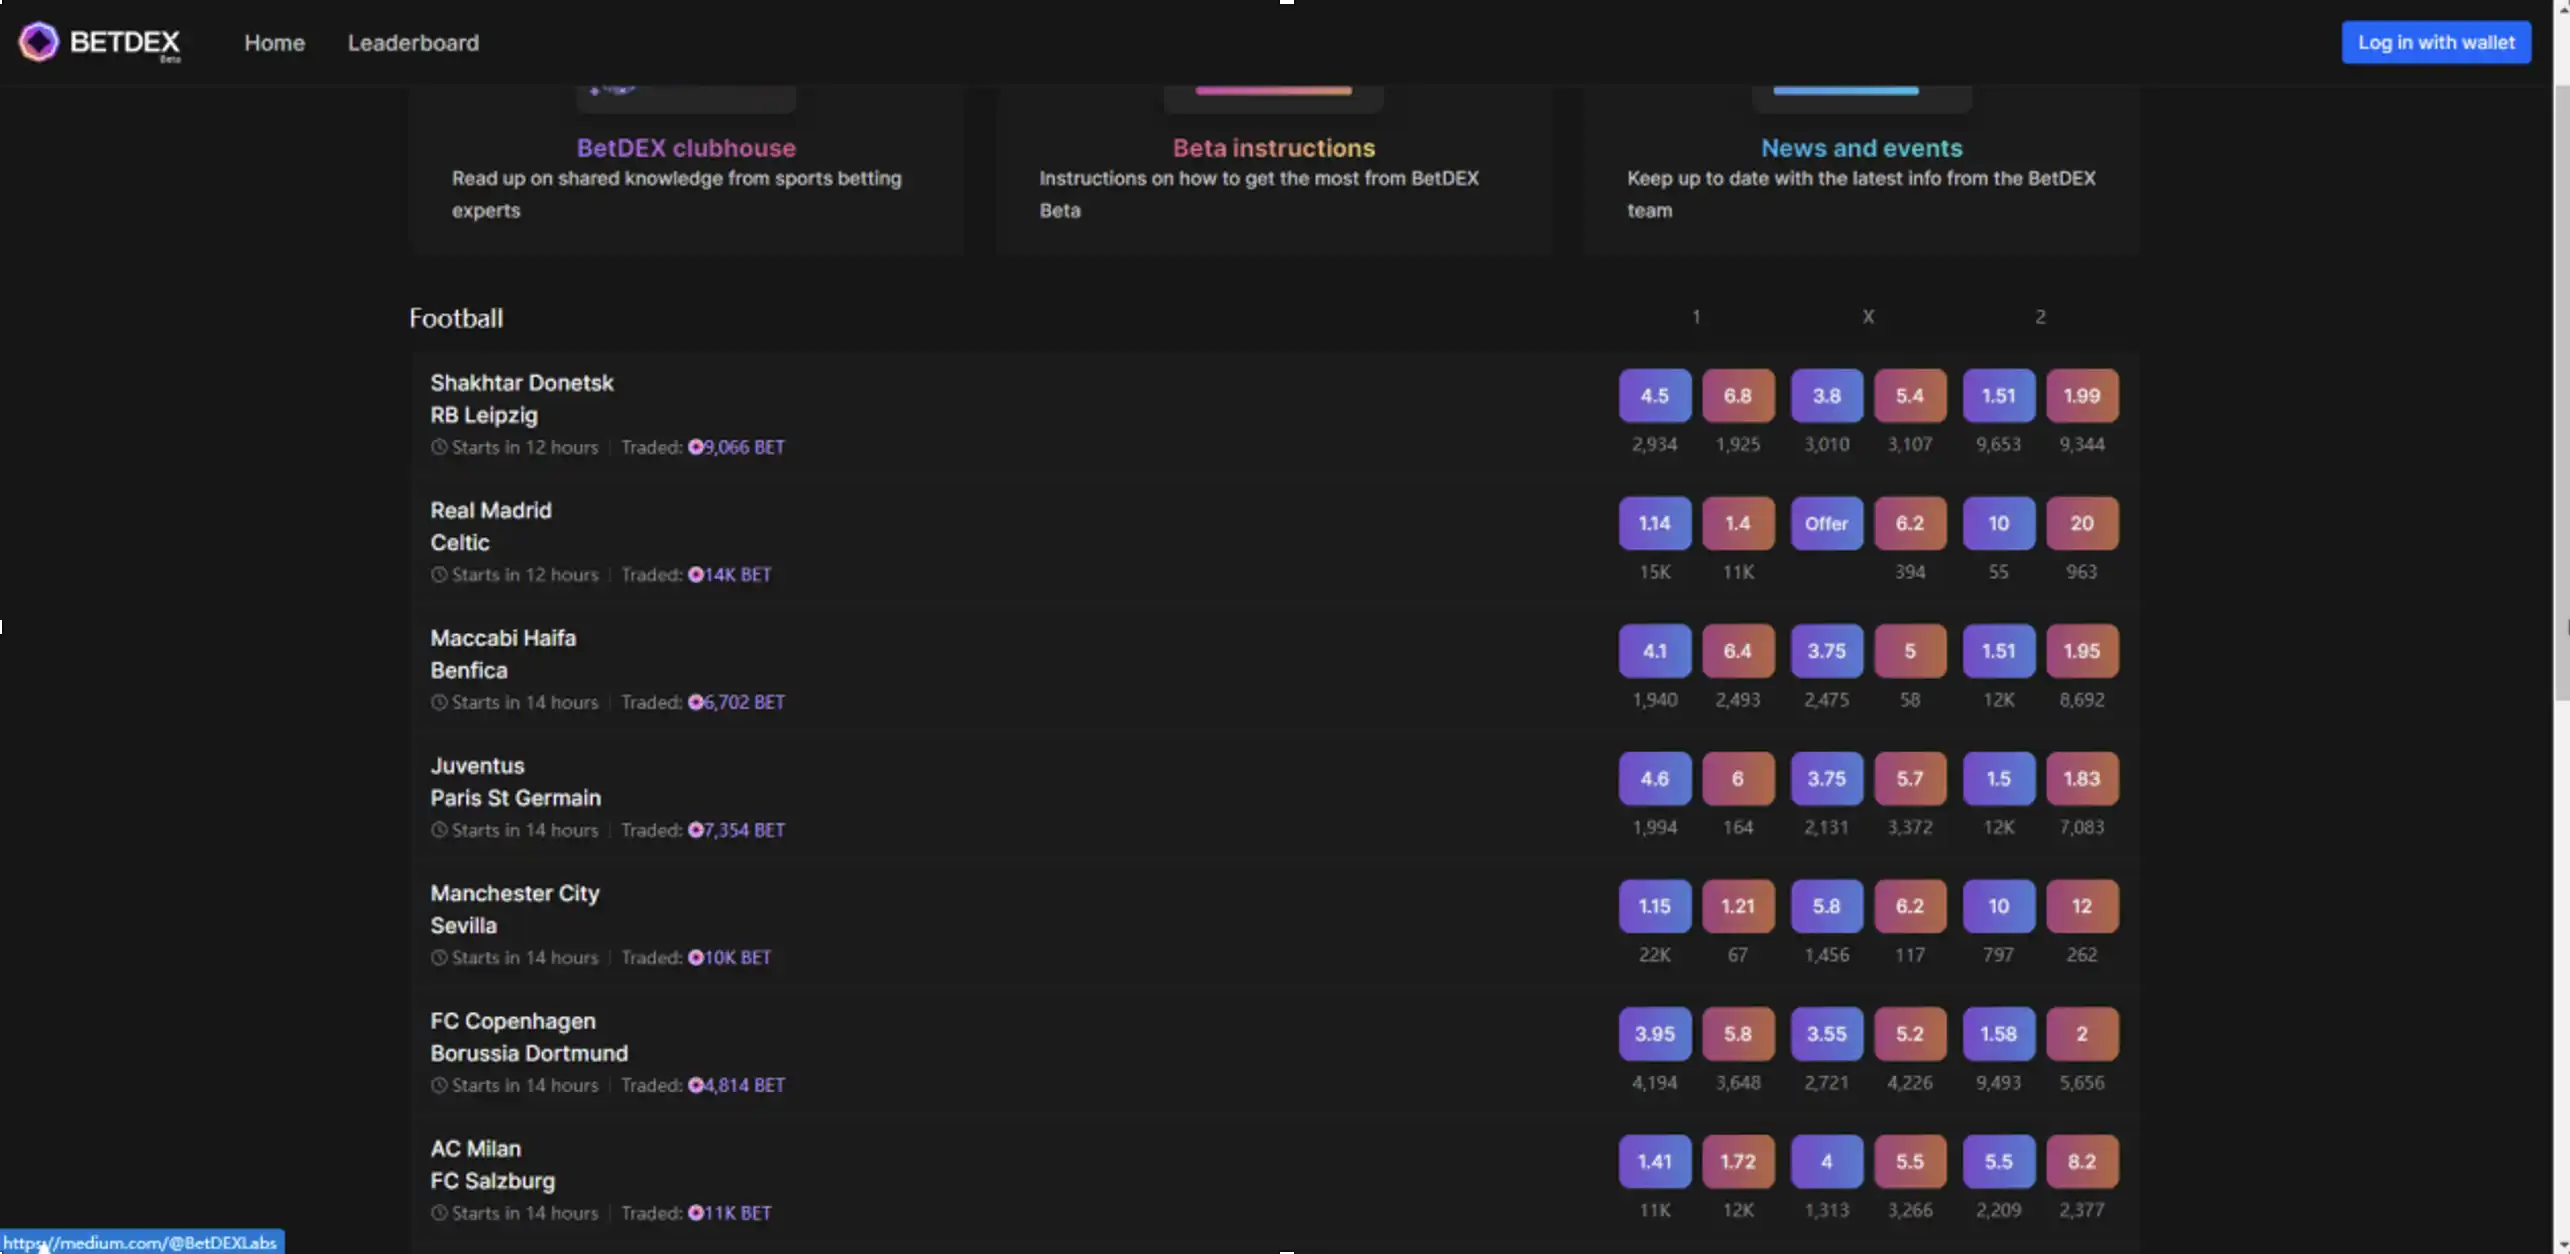Select Real Madrid lay odds 1.4
This screenshot has width=2570, height=1254.
[1738, 523]
